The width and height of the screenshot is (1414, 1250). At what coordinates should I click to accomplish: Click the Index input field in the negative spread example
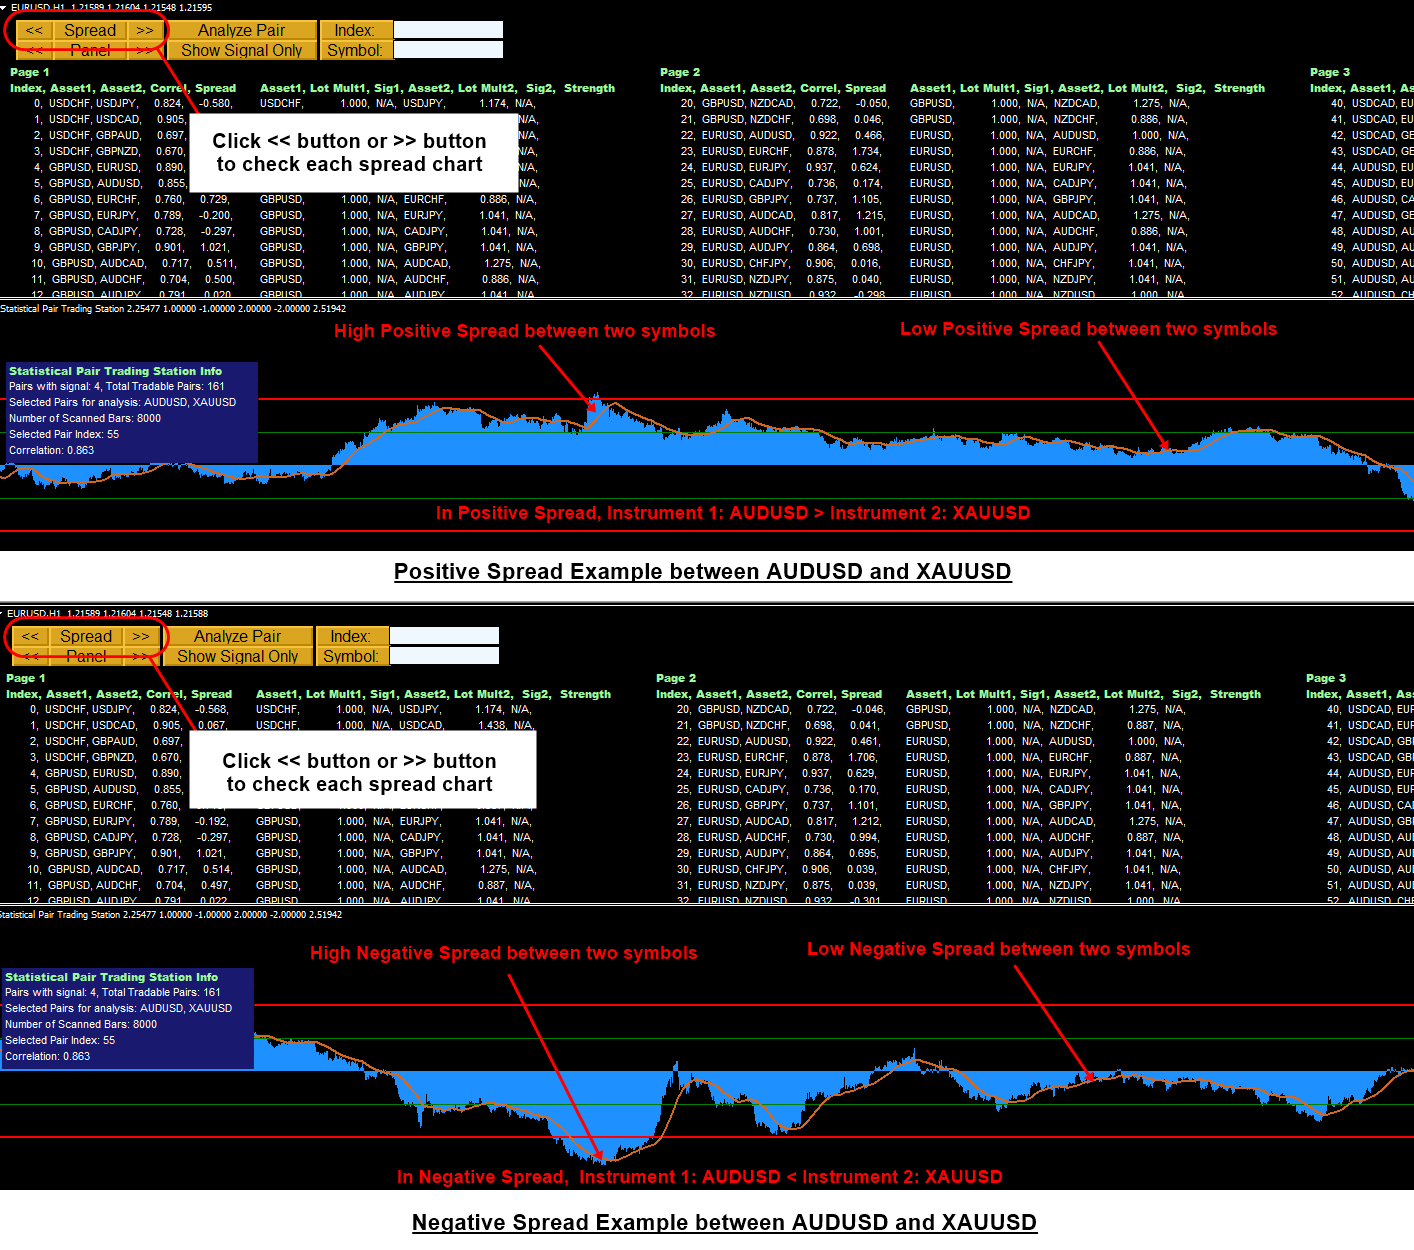(444, 636)
